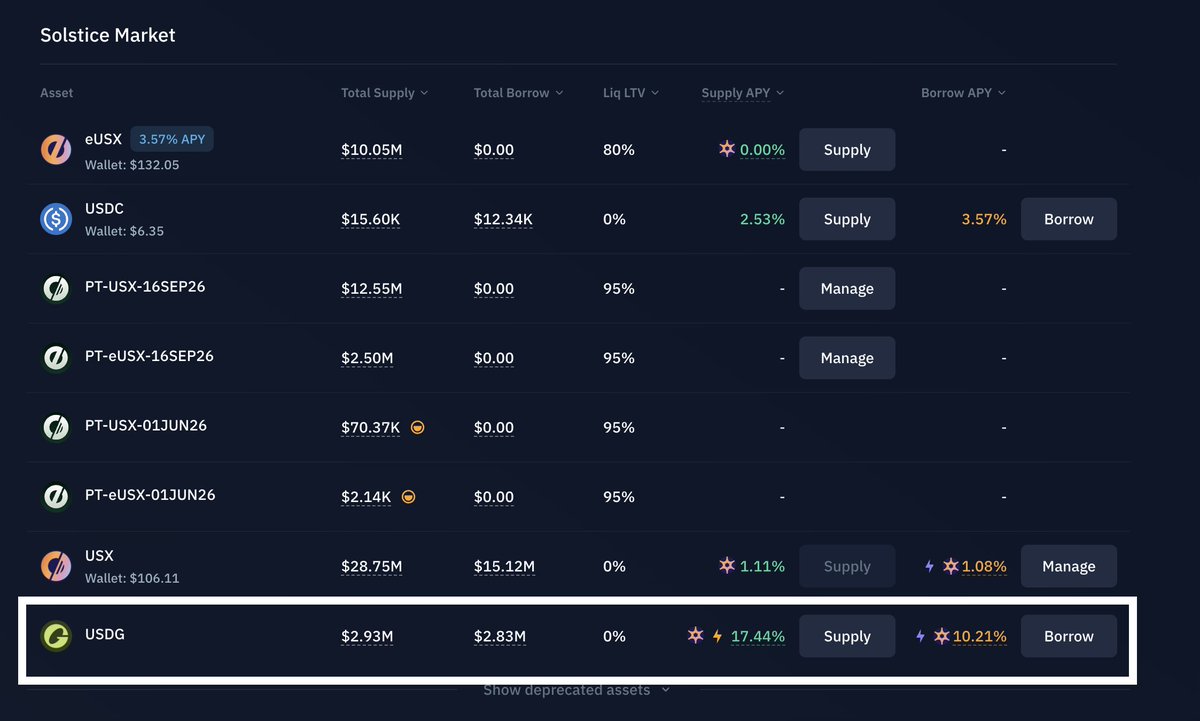Click USDG total supply $2.93M

(367, 636)
